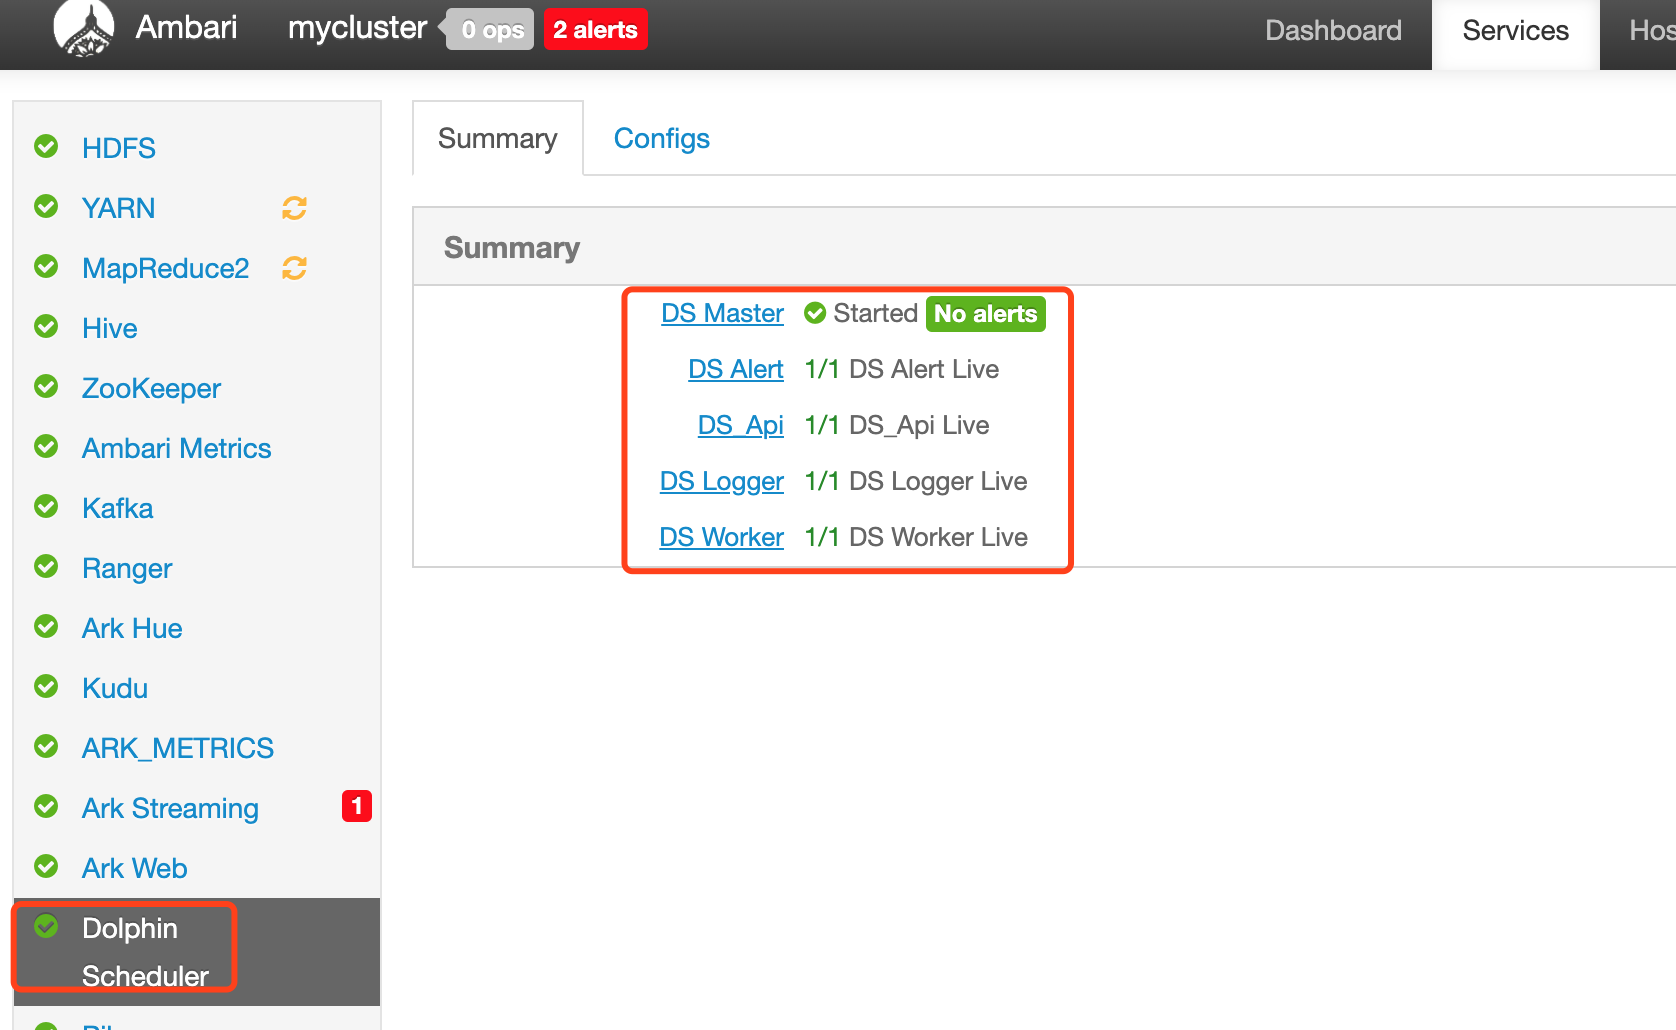Click the DS Master started status icon
Image resolution: width=1676 pixels, height=1030 pixels.
pyautogui.click(x=815, y=314)
